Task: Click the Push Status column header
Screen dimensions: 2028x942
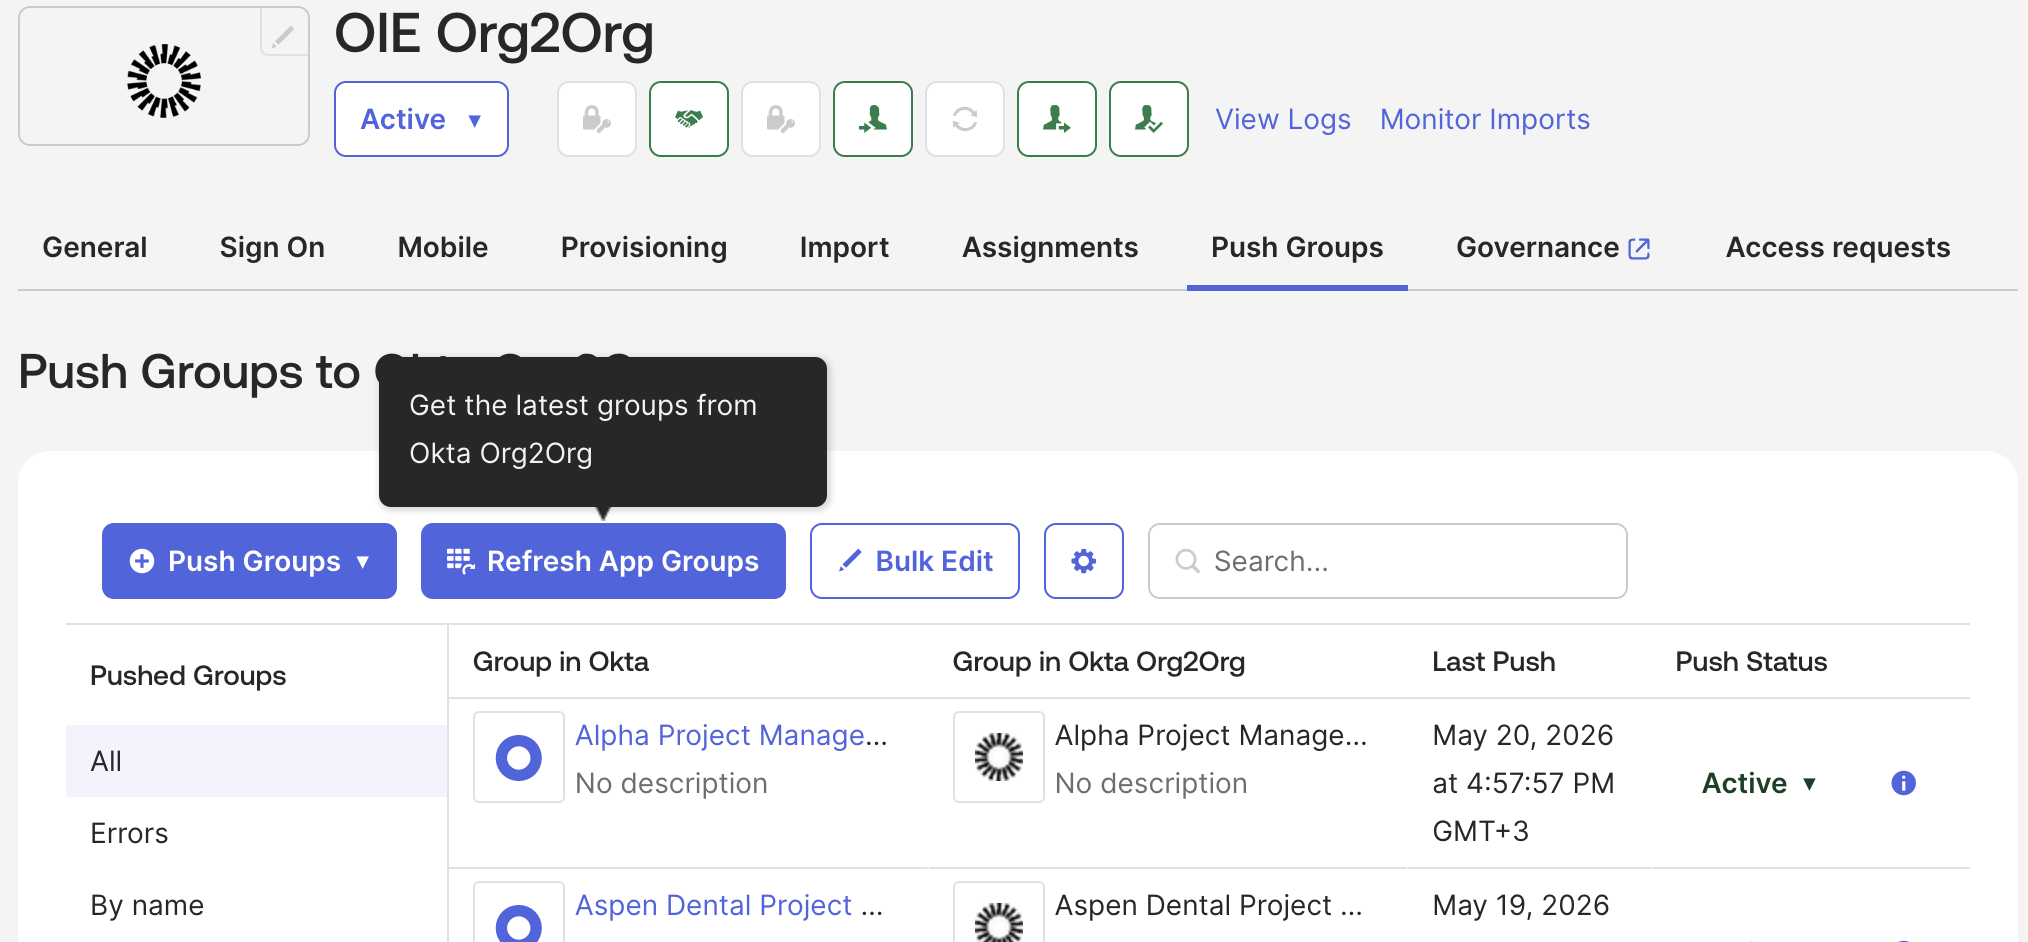Action: (1751, 661)
